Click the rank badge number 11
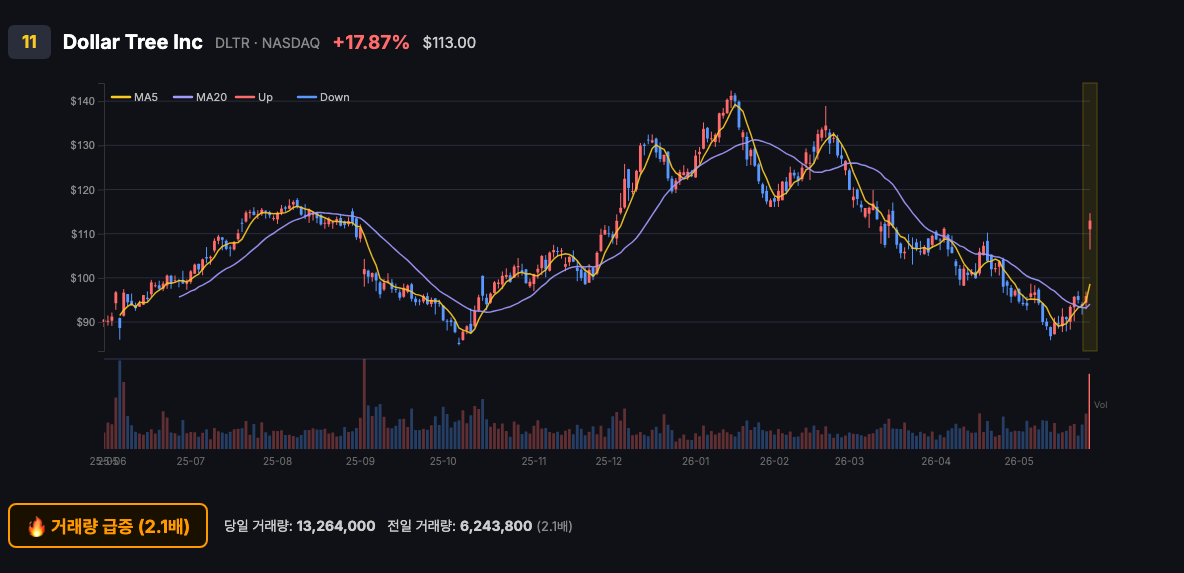This screenshot has width=1184, height=573. click(29, 42)
